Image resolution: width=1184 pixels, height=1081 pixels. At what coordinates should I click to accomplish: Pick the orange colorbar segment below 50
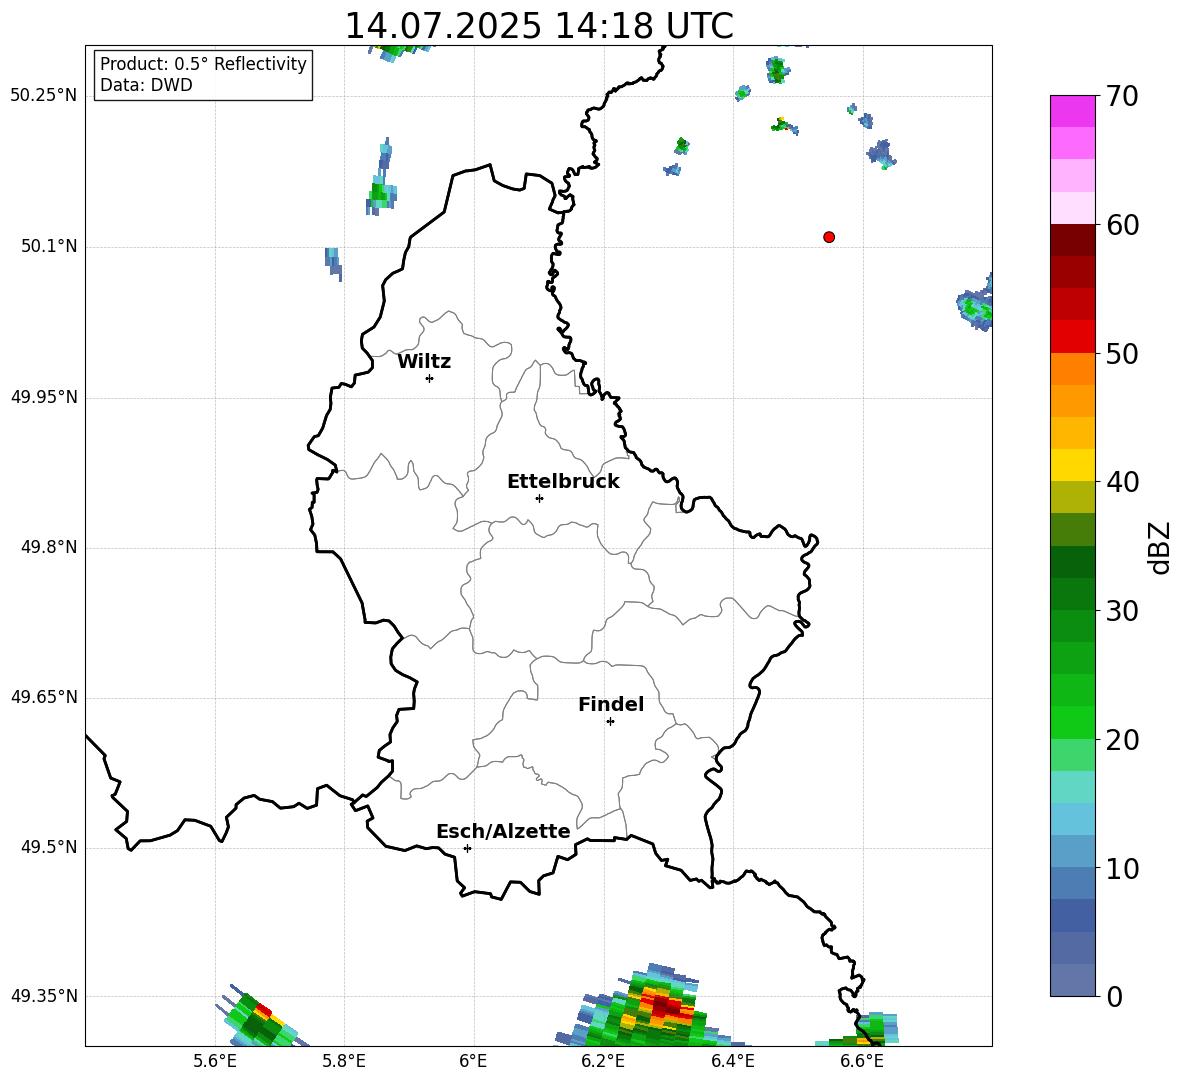[x=1073, y=369]
